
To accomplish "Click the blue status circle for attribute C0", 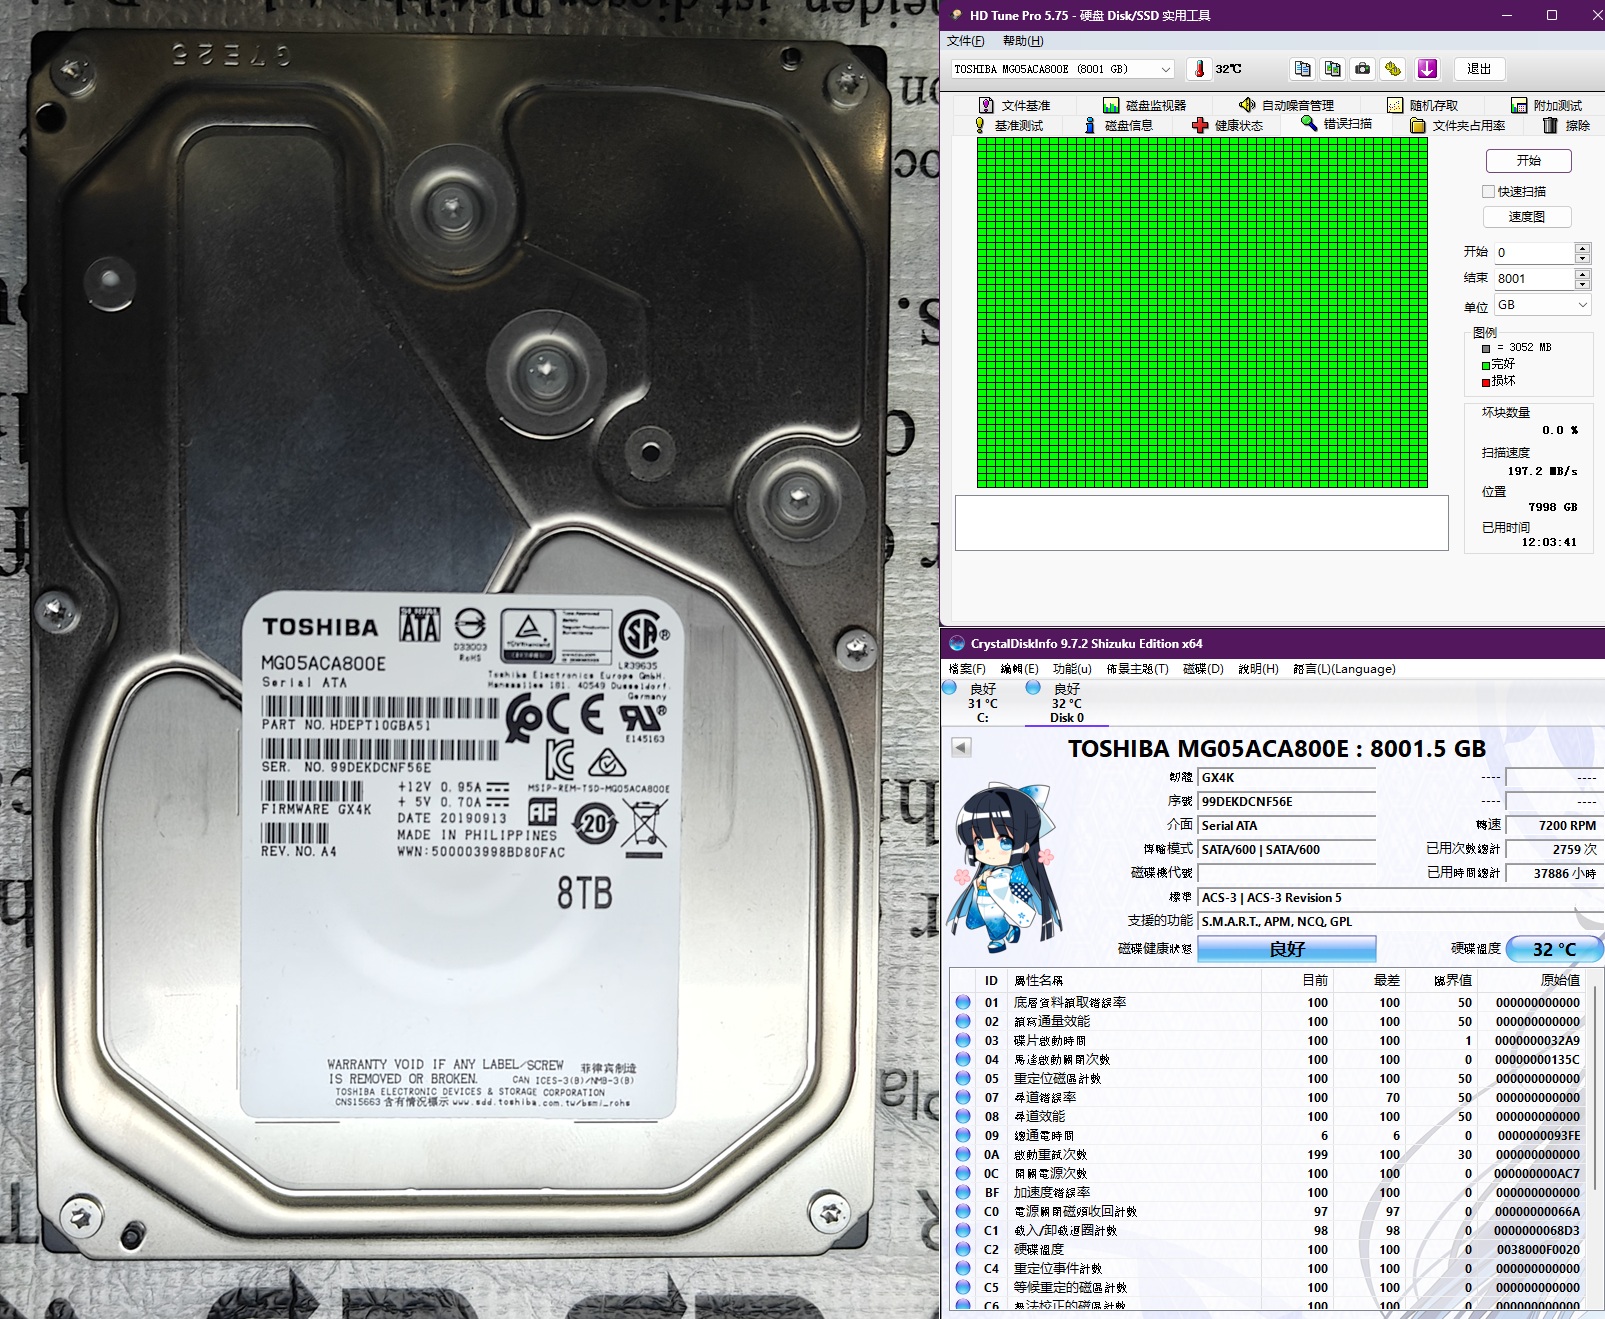I will tap(963, 1211).
